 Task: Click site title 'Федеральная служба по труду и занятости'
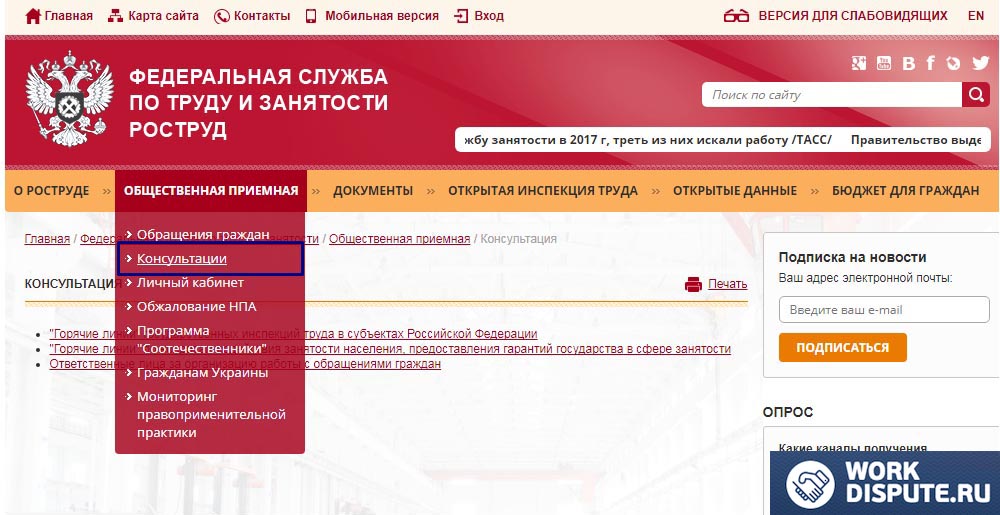tap(258, 103)
